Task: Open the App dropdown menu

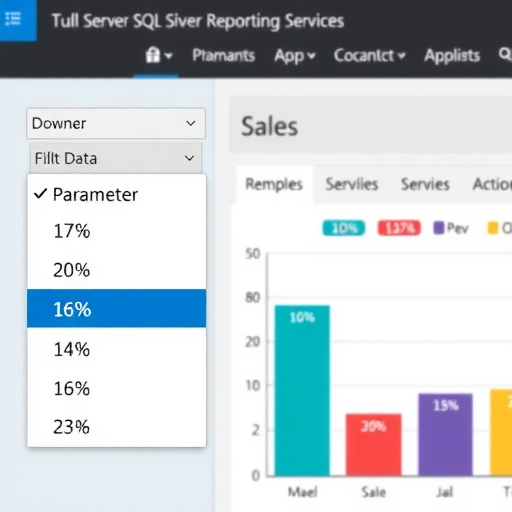Action: 295,56
